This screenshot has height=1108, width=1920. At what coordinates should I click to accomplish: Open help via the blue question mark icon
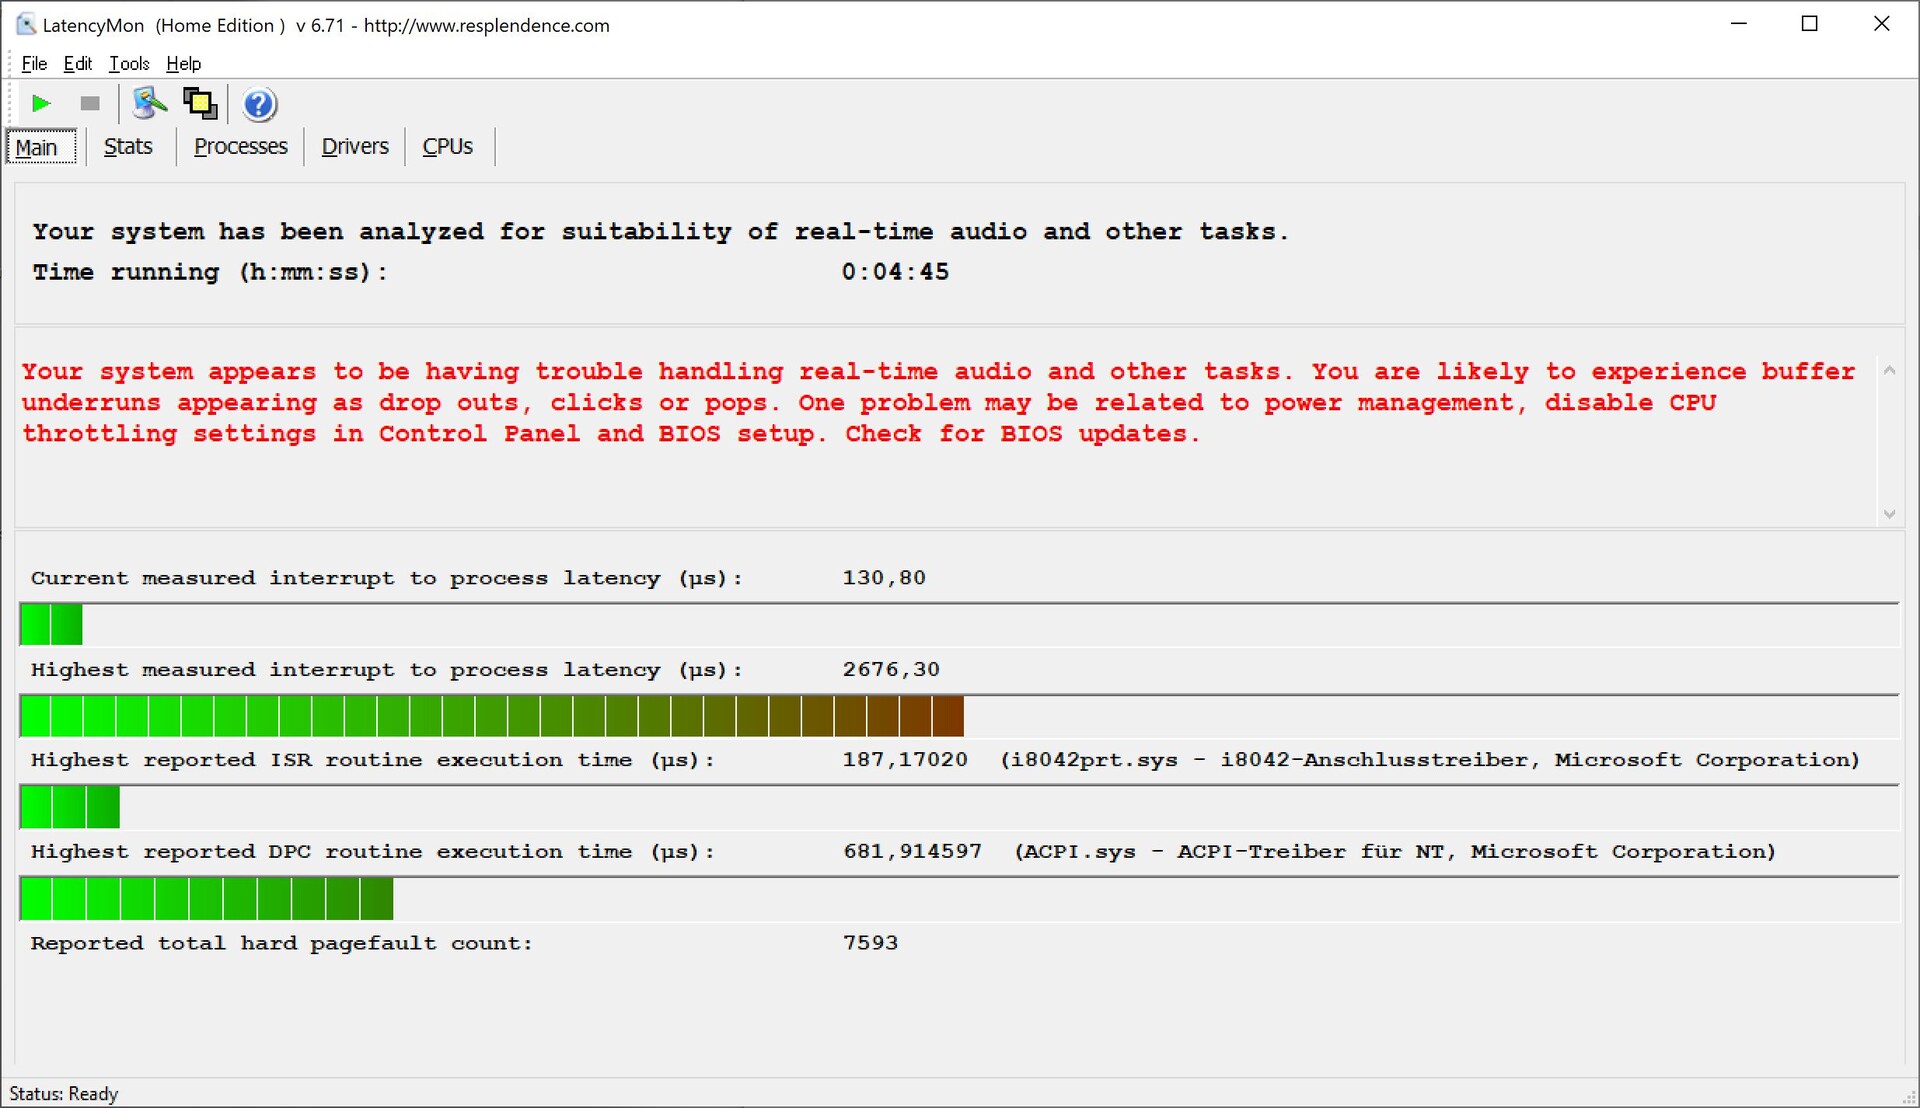pos(259,104)
